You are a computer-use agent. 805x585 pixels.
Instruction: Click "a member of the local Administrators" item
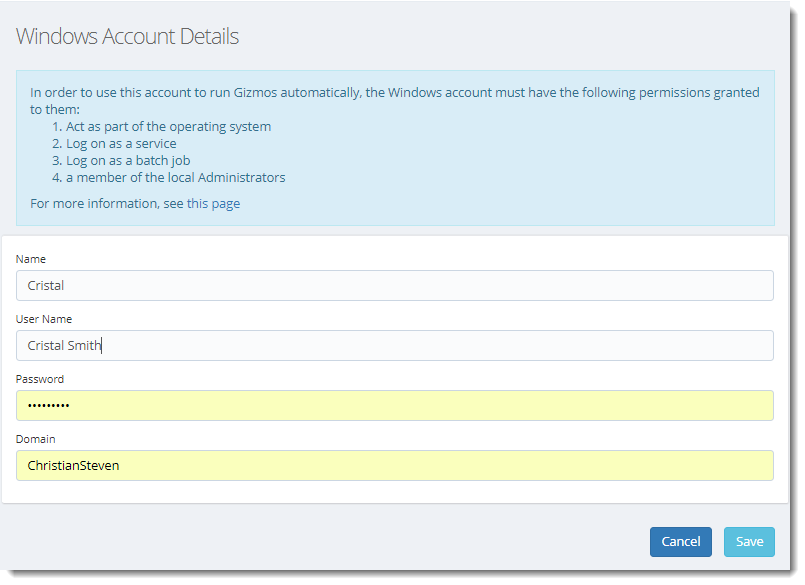coord(176,178)
